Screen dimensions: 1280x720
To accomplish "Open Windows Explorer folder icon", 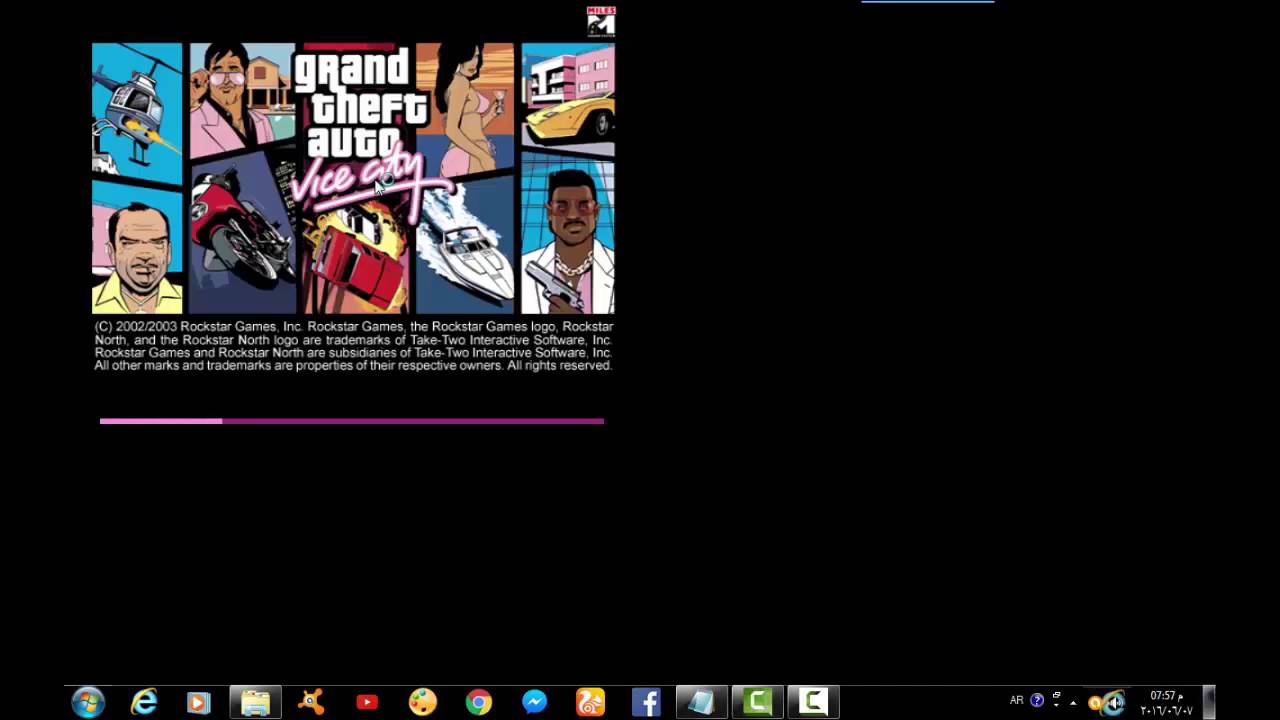I will (x=255, y=702).
